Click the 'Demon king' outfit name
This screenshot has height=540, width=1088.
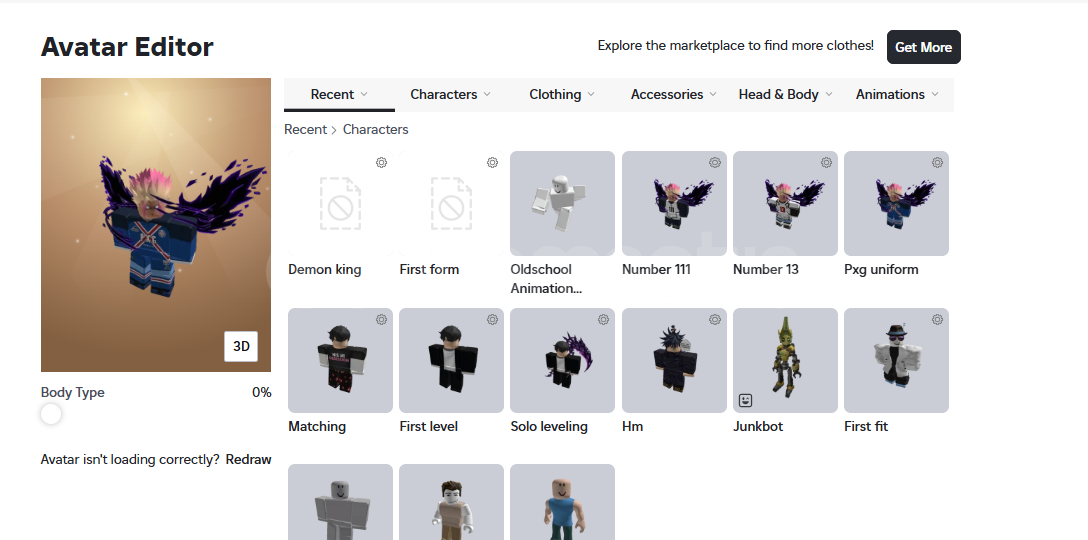click(x=325, y=270)
